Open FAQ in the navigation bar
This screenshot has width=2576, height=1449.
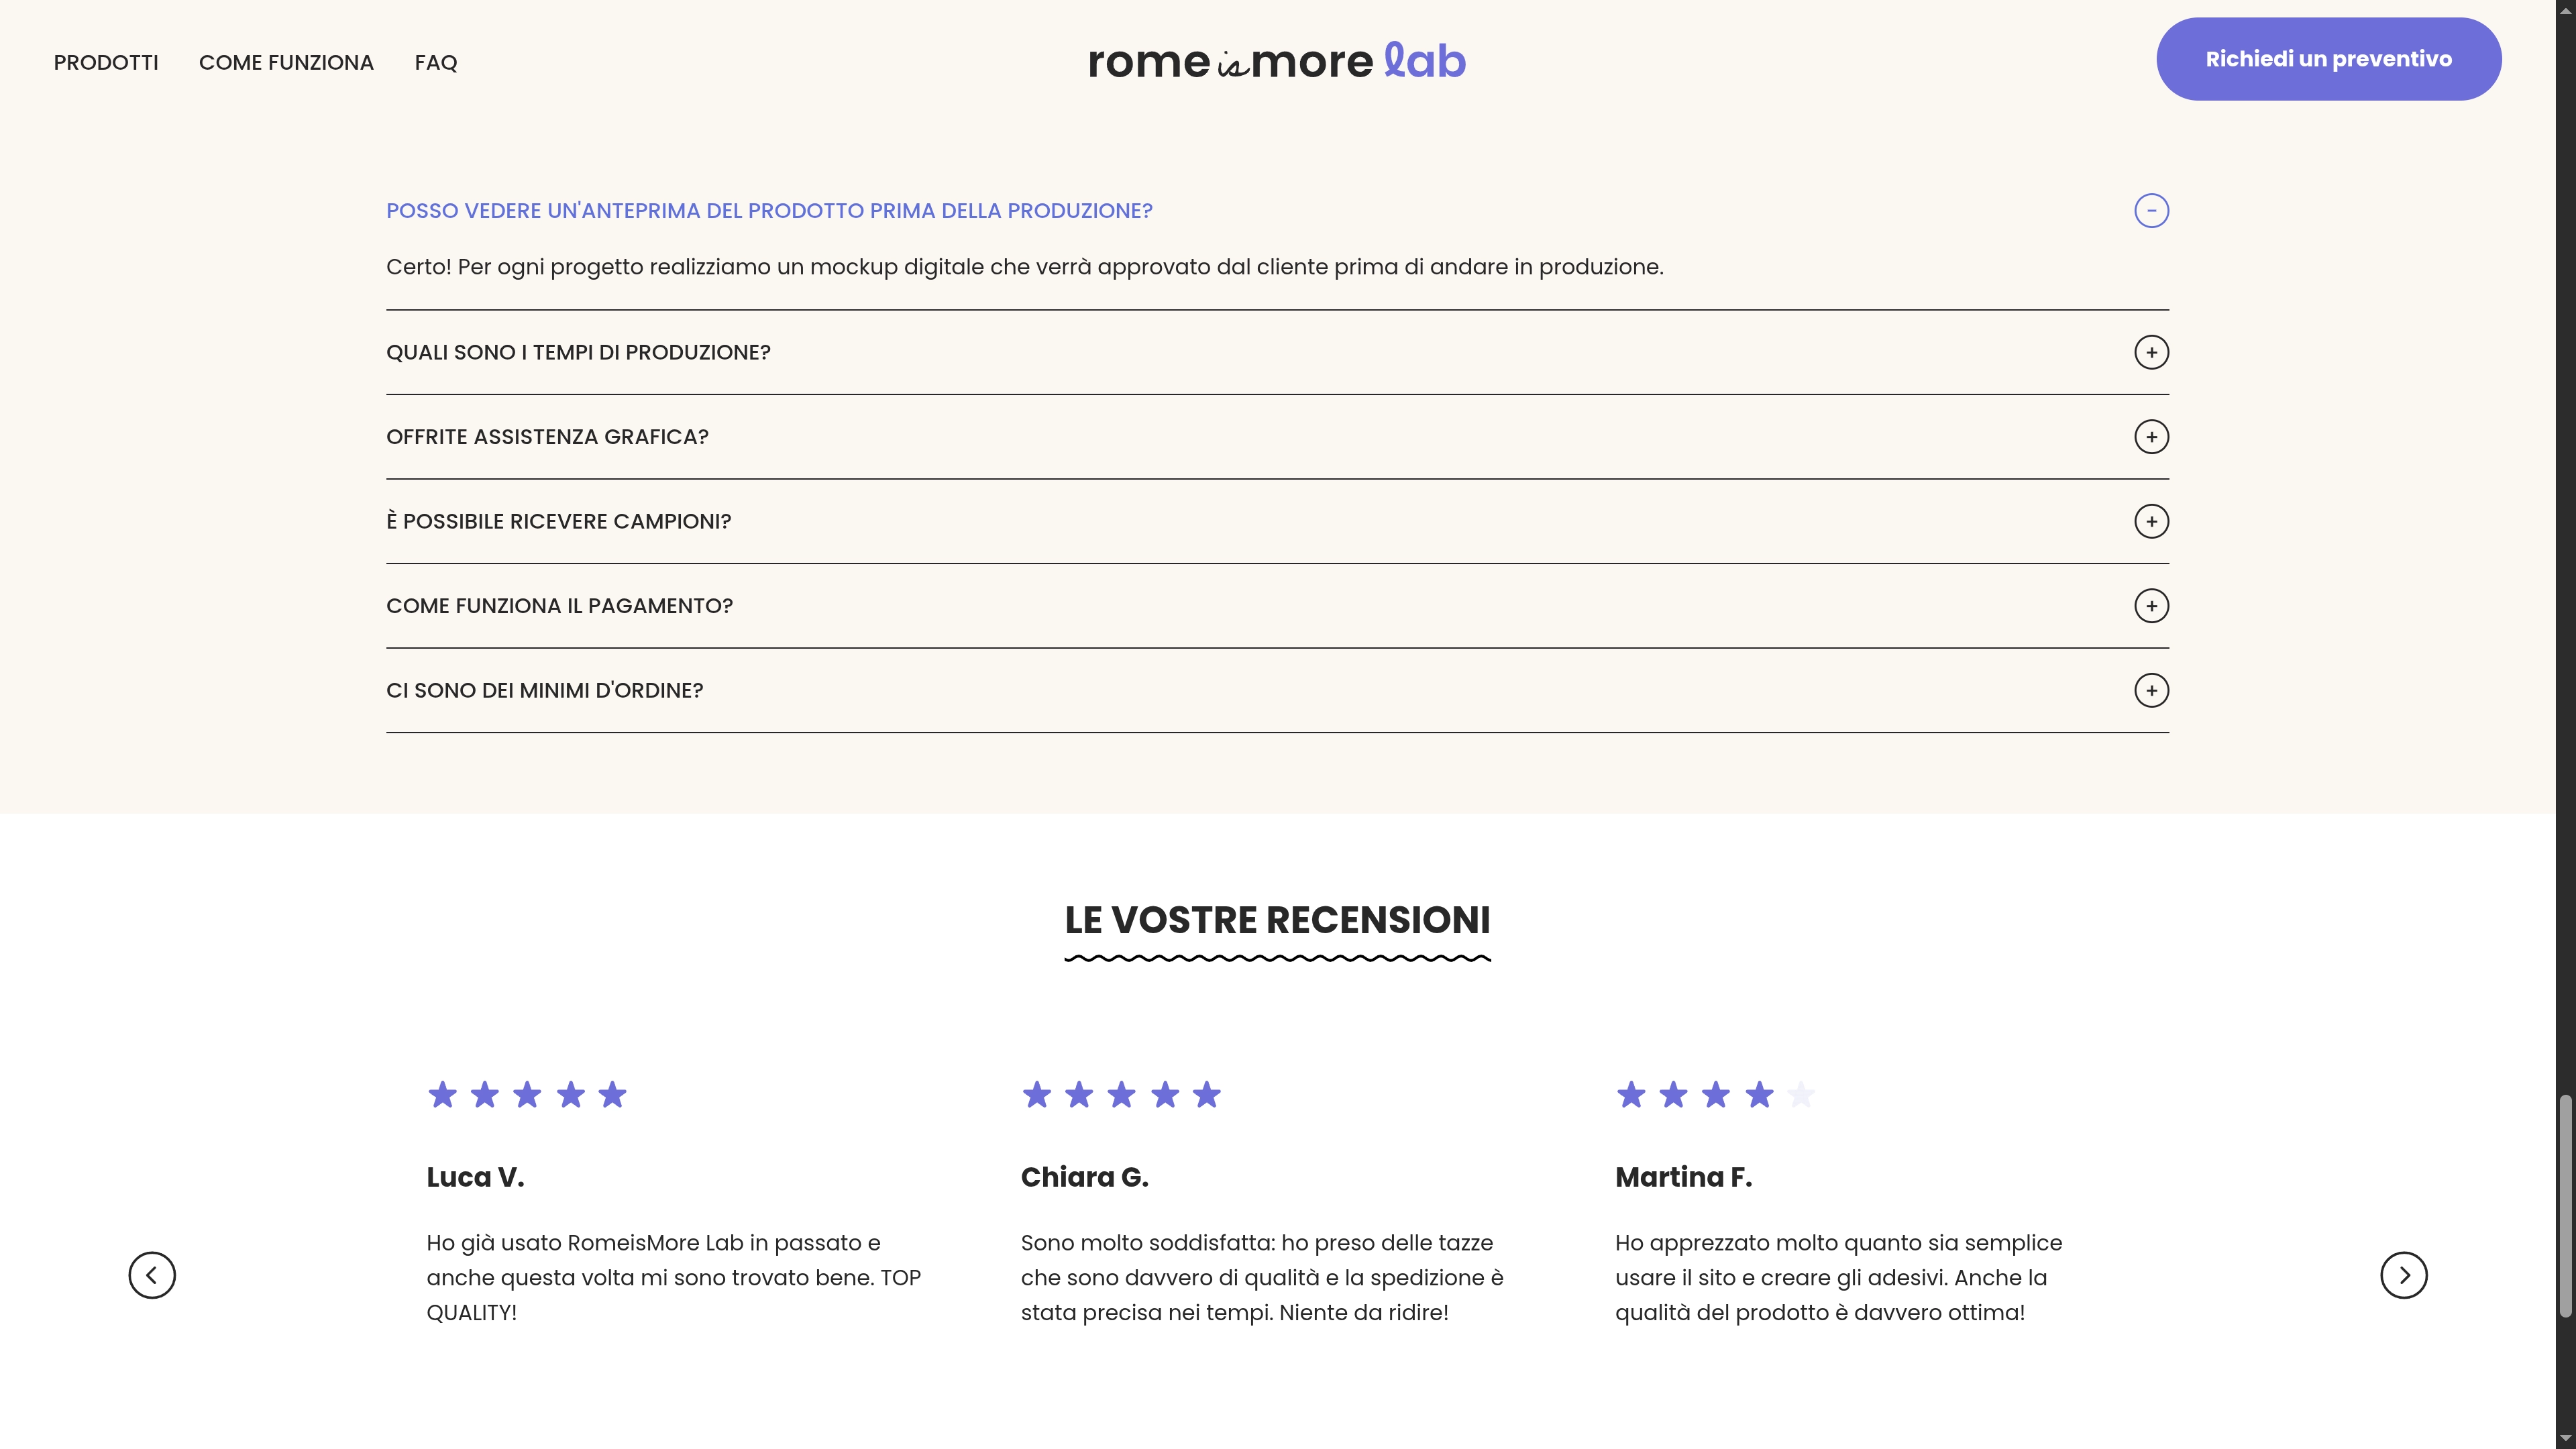[436, 63]
